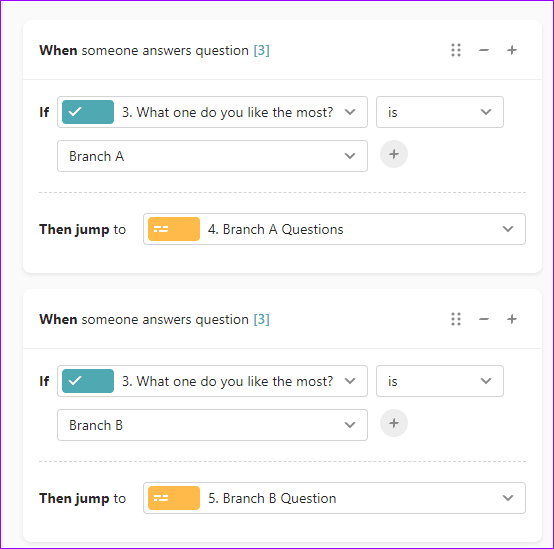Click teal checkmark question icon in first rule
Screen dimensions: 554x549
pyautogui.click(x=88, y=112)
